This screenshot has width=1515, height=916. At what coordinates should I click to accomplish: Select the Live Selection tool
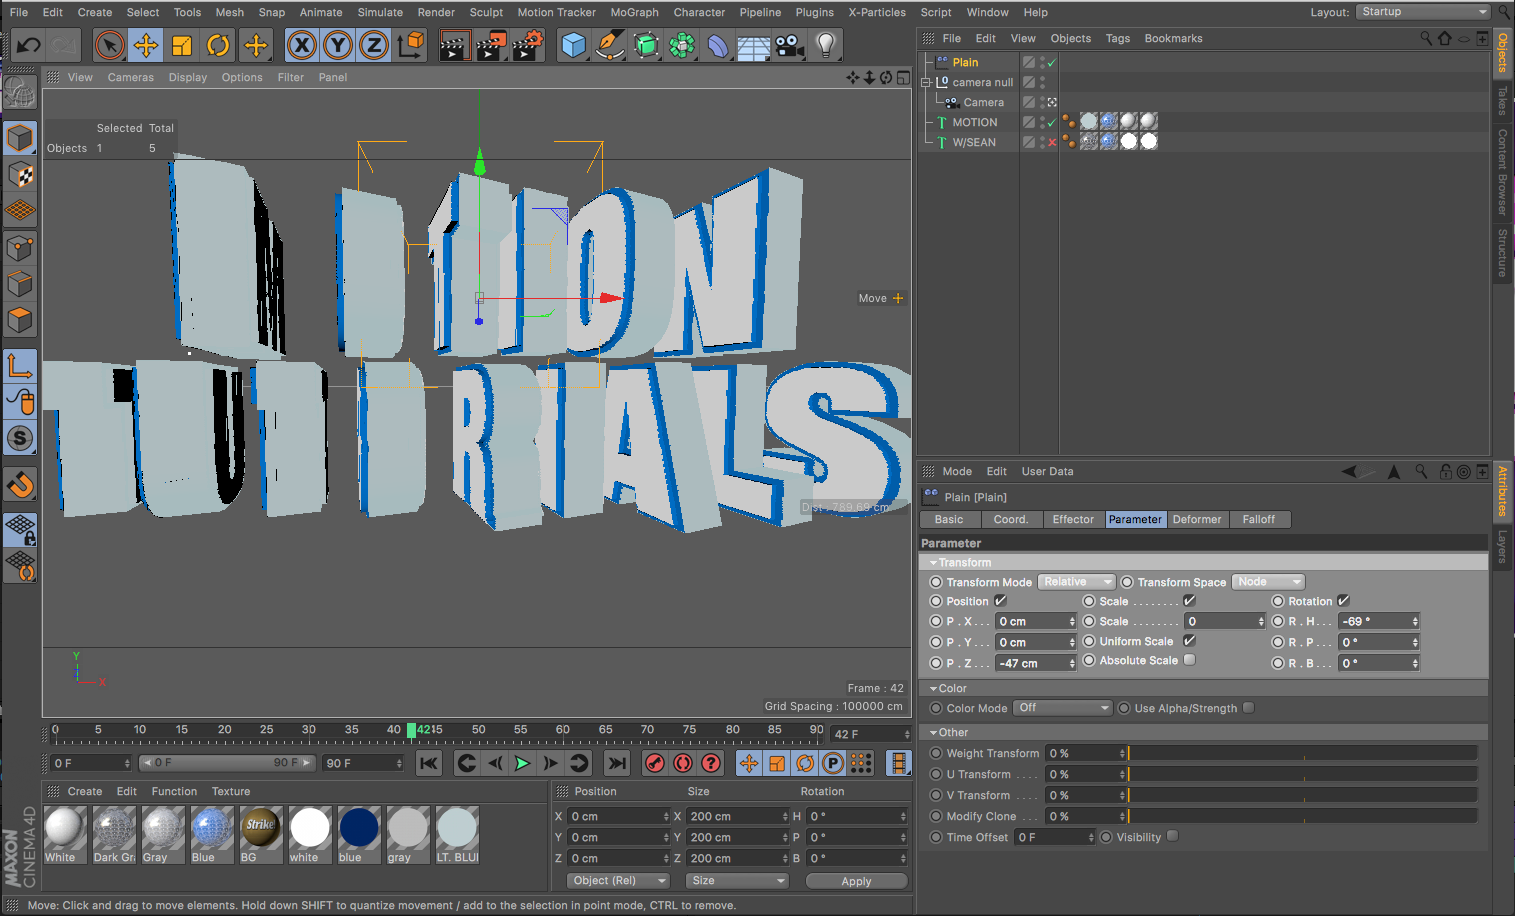[x=109, y=45]
